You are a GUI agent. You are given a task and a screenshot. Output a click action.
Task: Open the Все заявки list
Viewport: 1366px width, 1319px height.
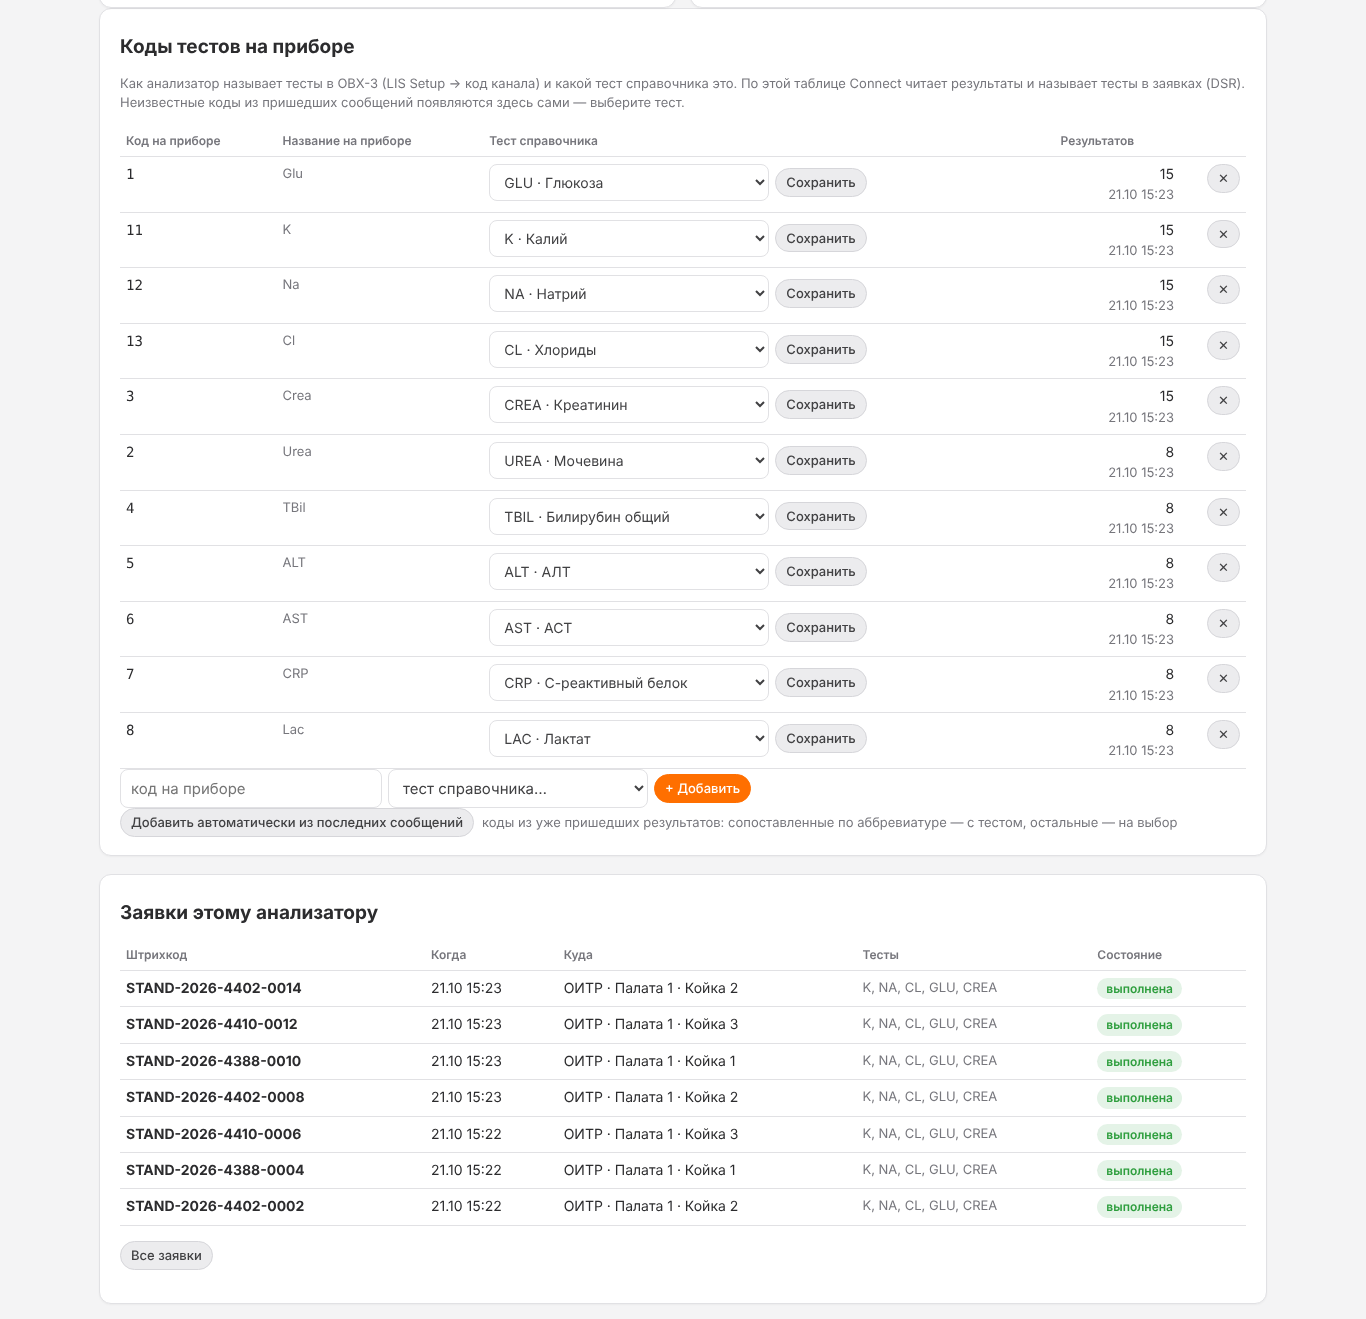[166, 1256]
